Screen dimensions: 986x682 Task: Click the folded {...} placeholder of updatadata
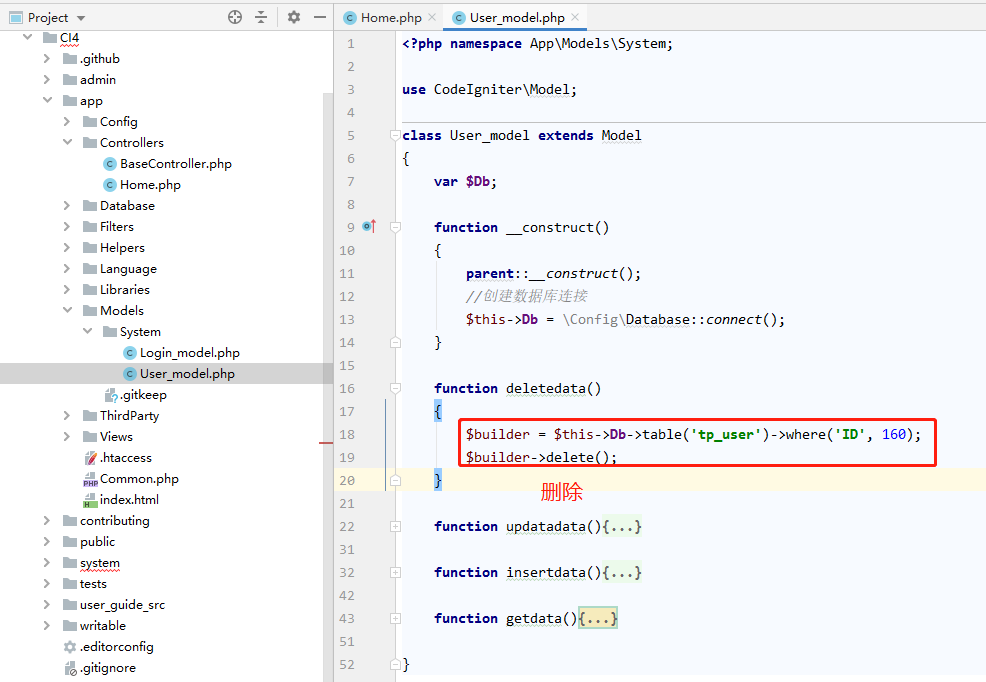click(621, 527)
